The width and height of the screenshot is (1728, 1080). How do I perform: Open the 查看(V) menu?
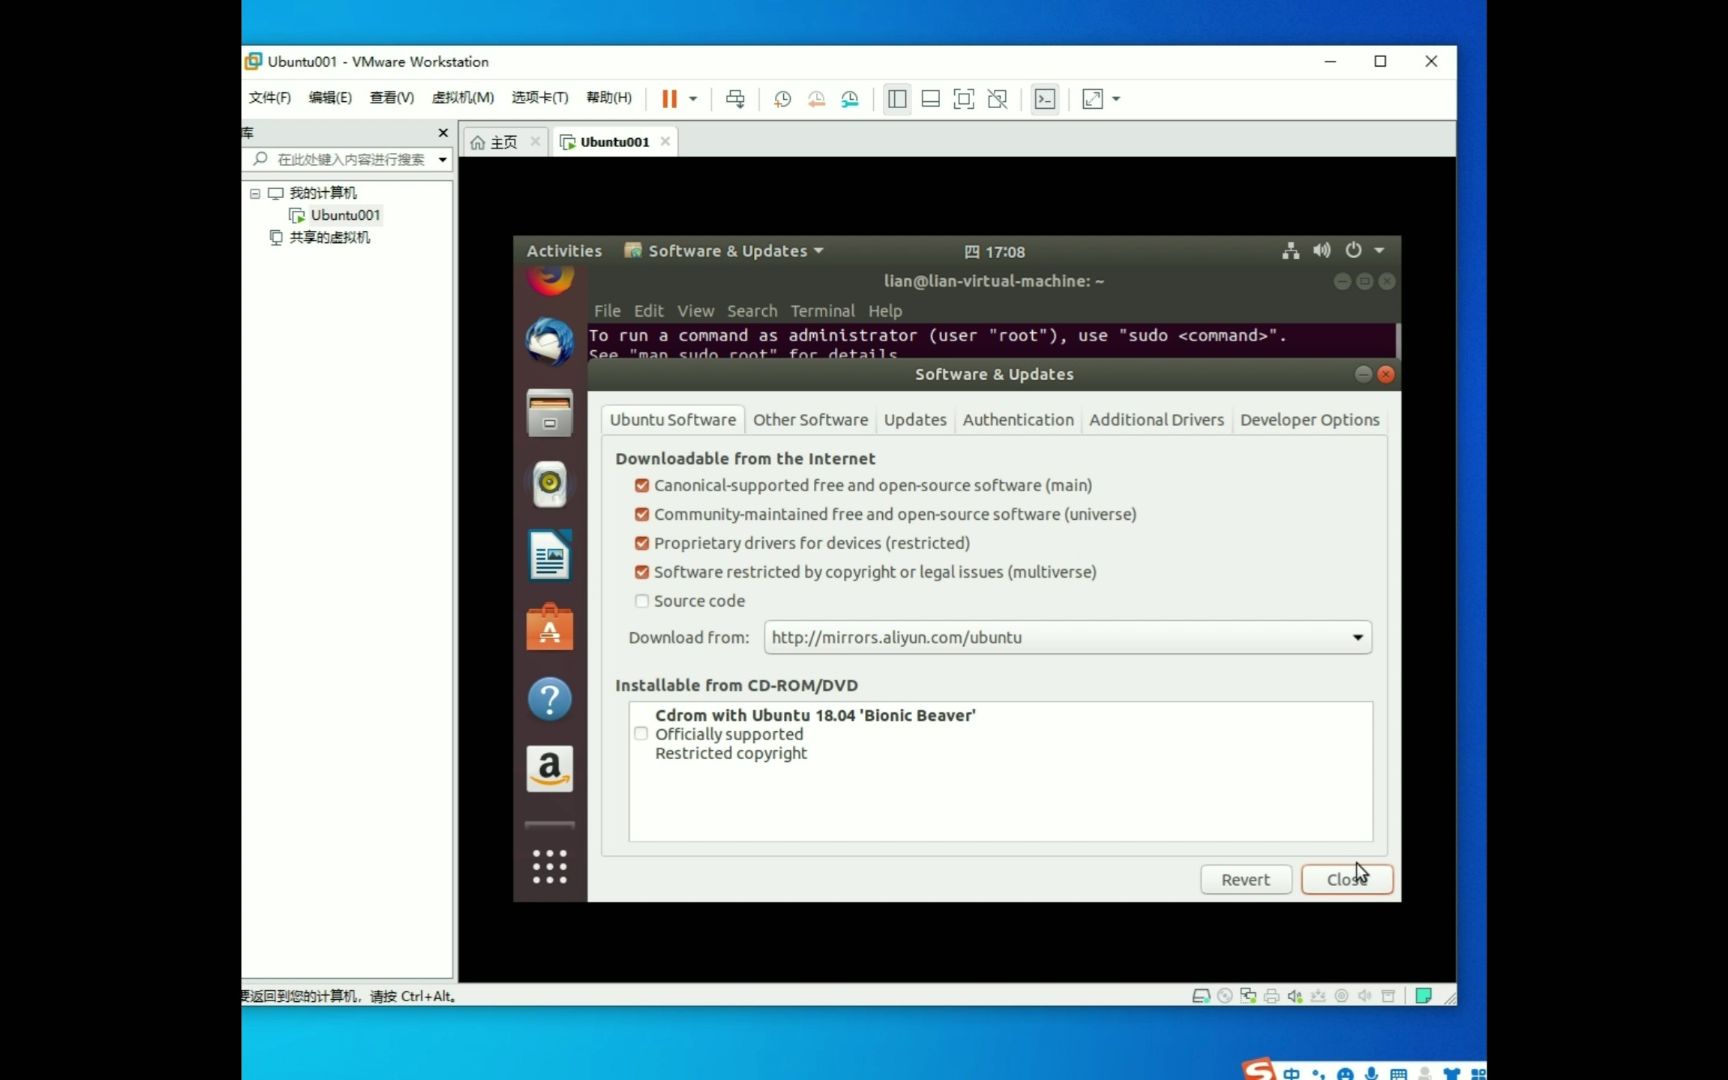(x=392, y=97)
